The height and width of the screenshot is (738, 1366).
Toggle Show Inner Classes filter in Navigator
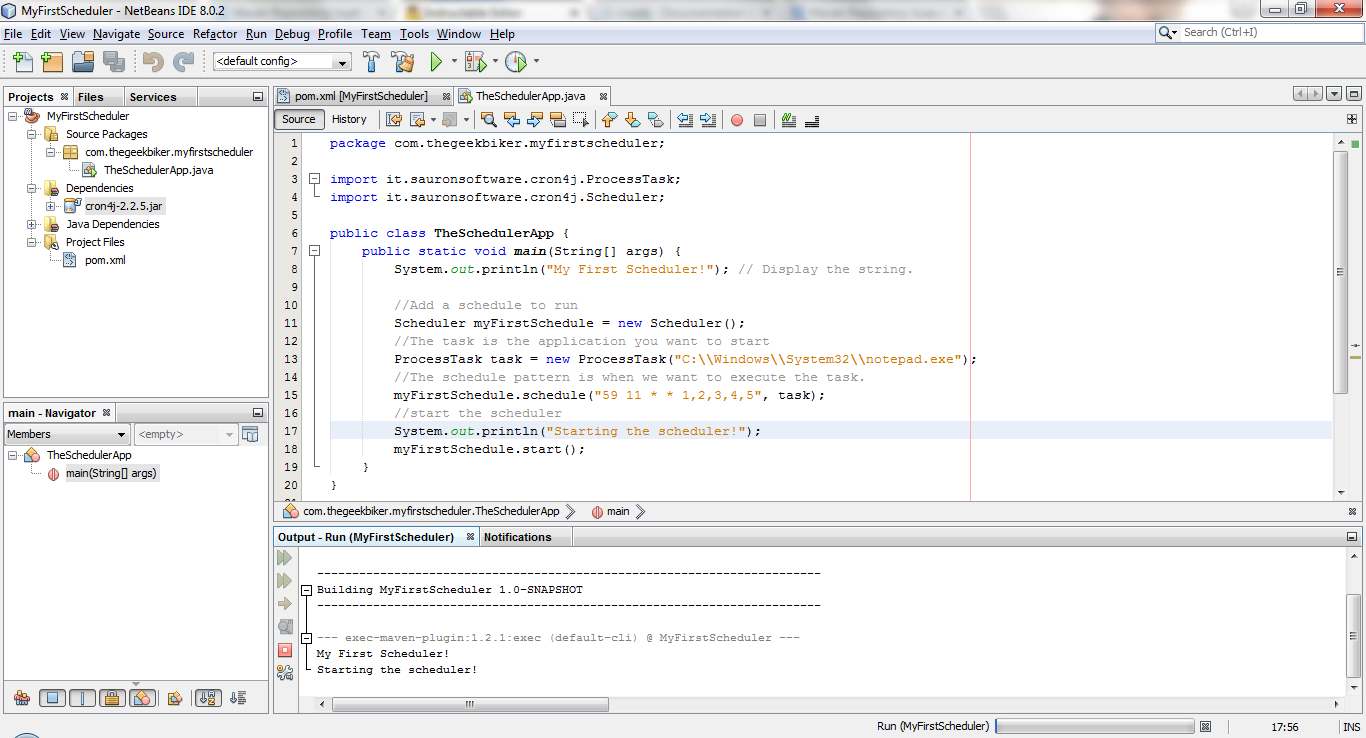[142, 698]
